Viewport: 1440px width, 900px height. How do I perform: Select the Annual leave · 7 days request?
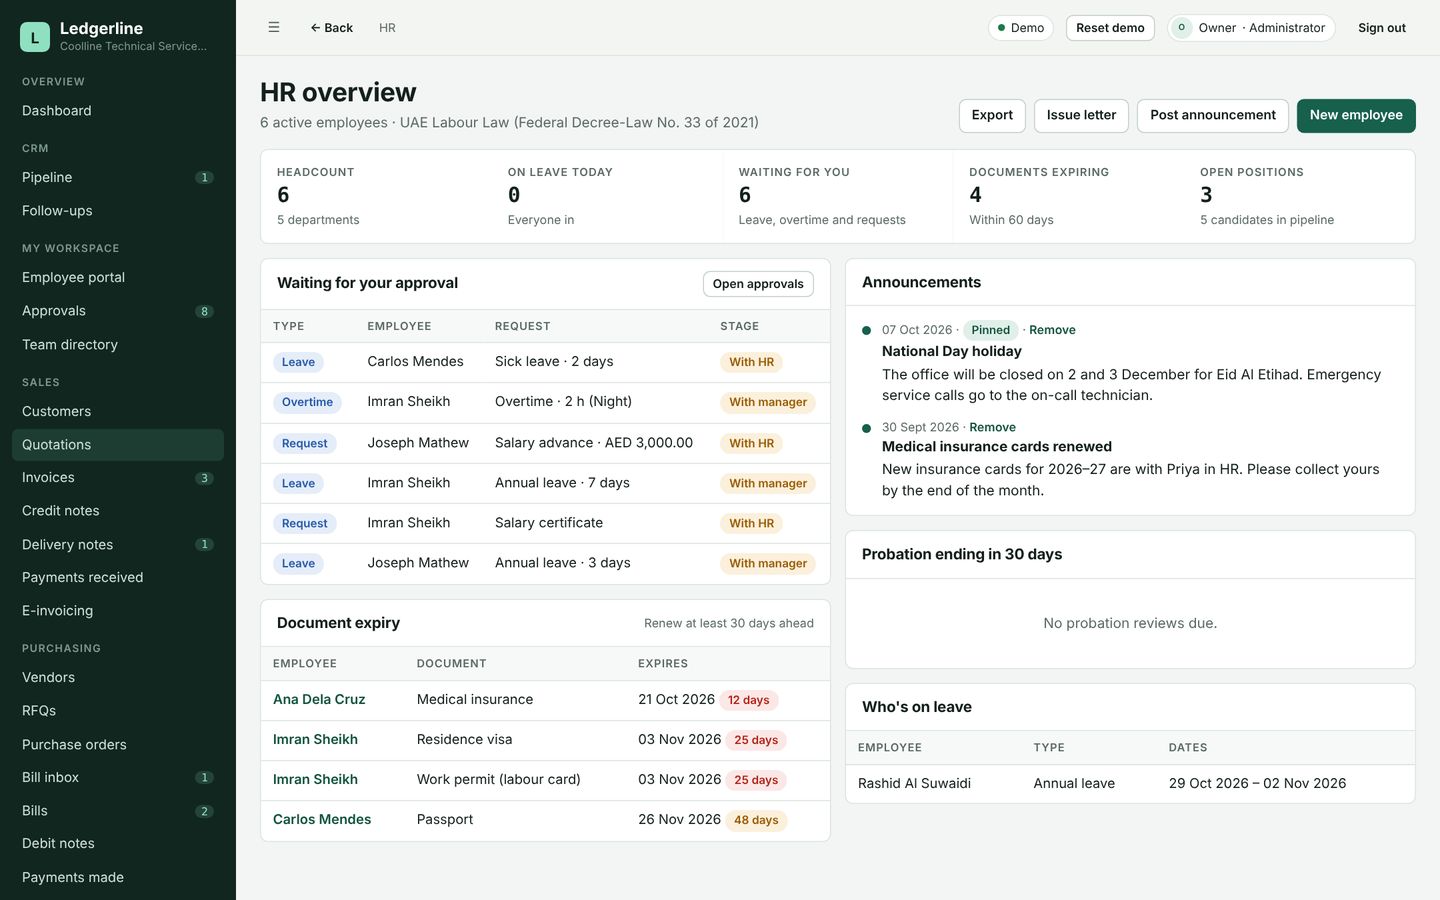[x=545, y=483]
